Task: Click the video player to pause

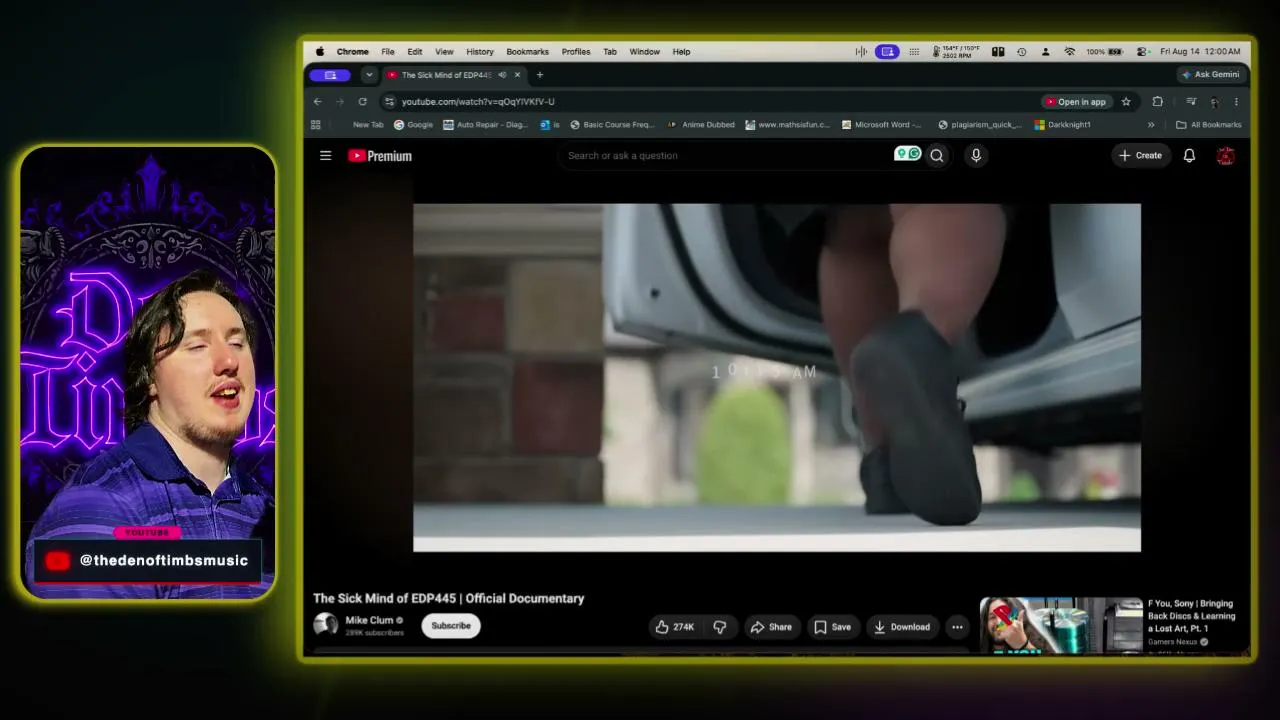Action: [777, 377]
